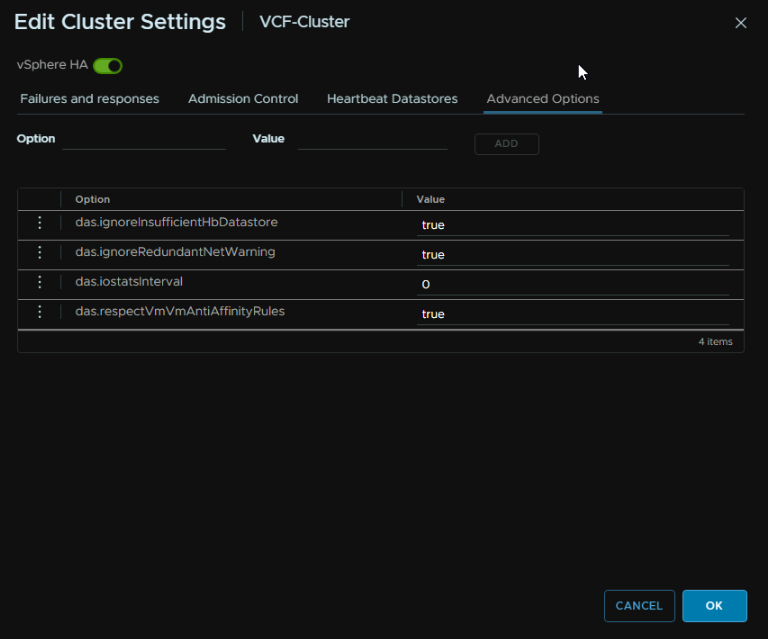Edit value of das.ignoreRedundantNetWarning
The width and height of the screenshot is (768, 639).
pos(573,255)
